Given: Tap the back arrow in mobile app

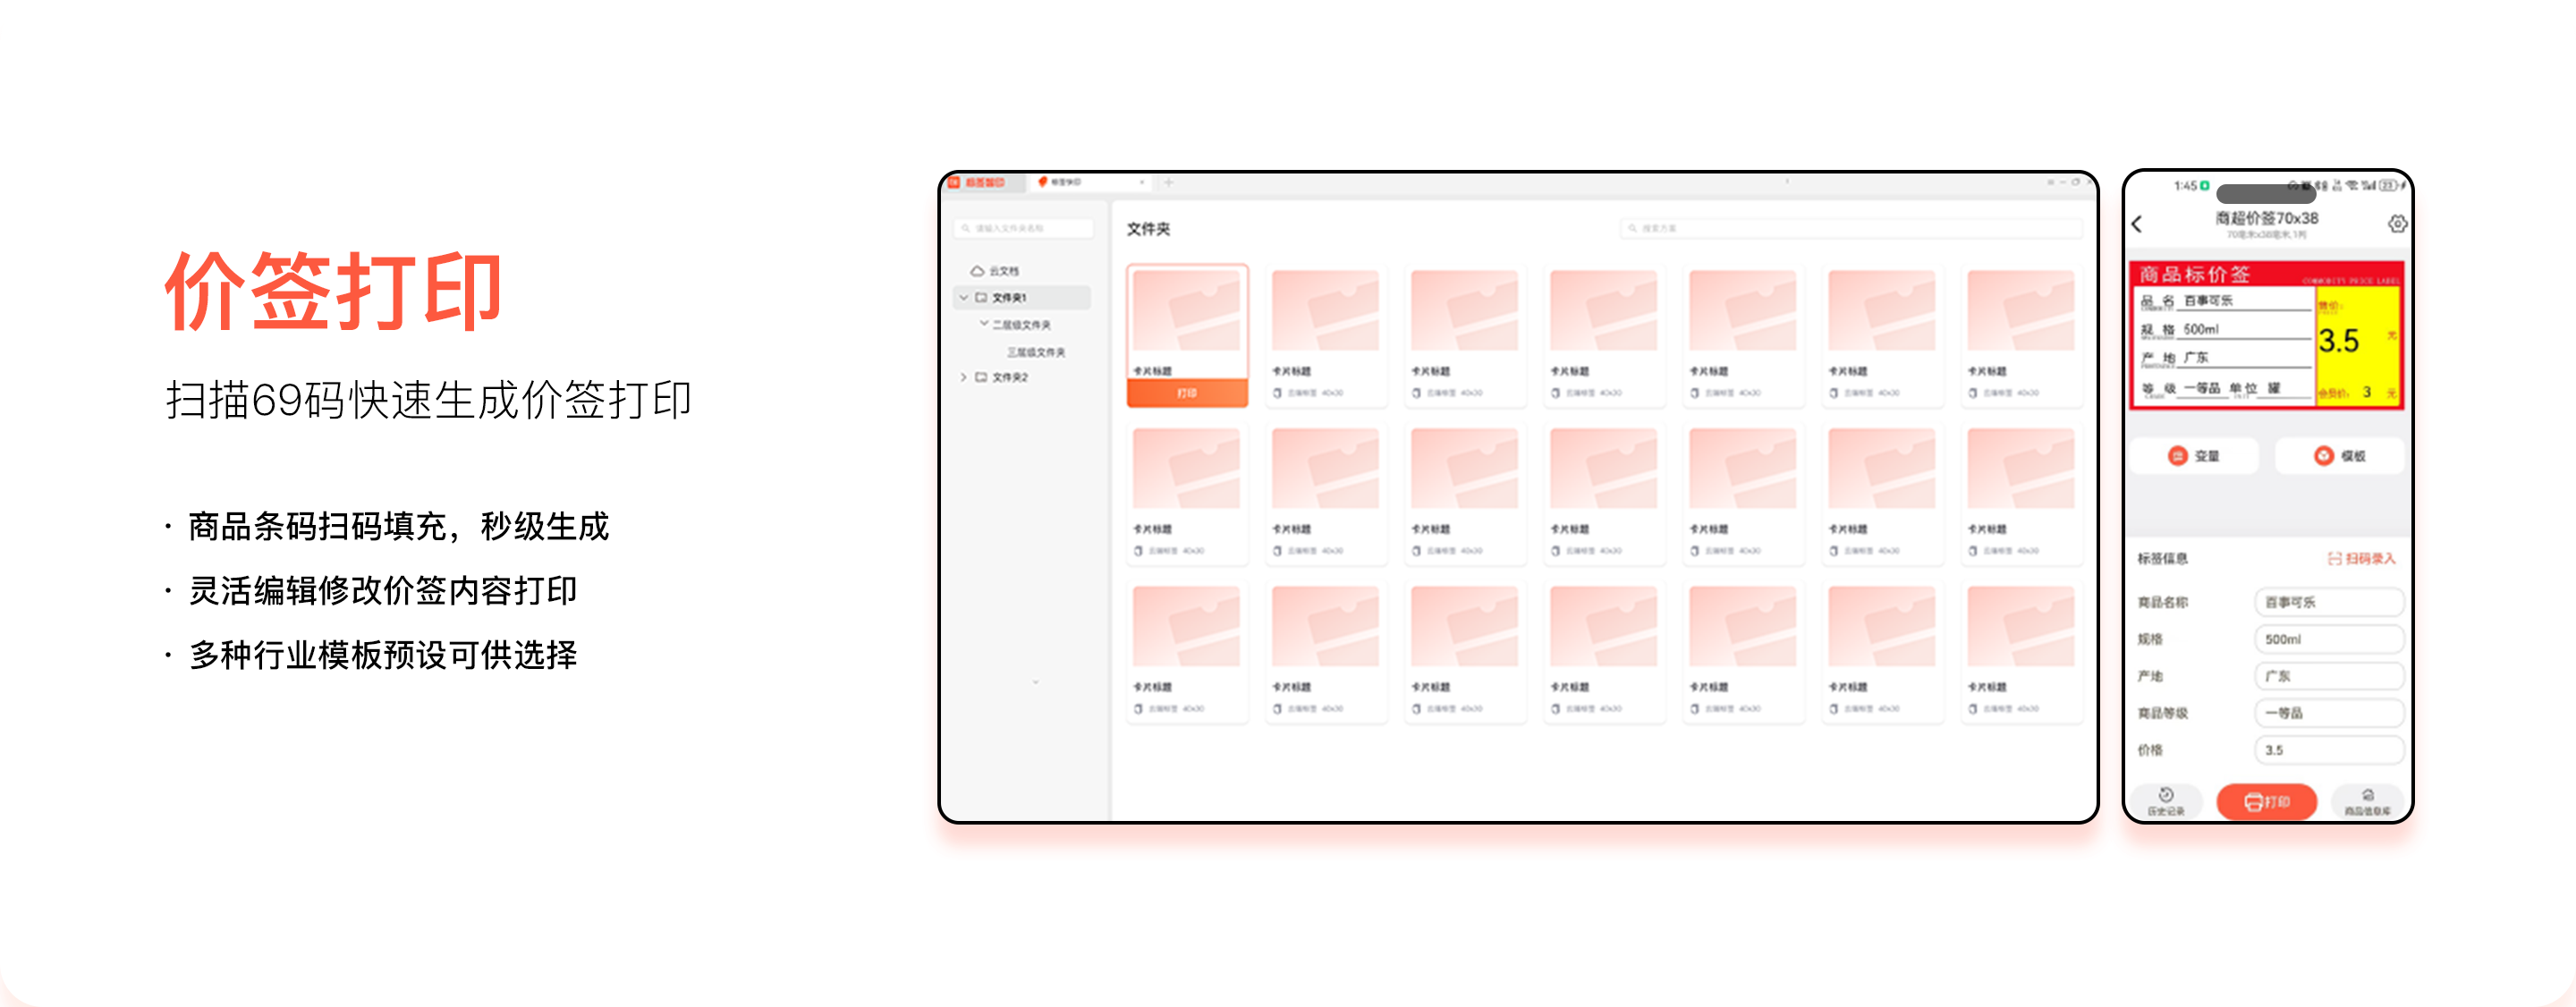Looking at the screenshot, I should pyautogui.click(x=2137, y=224).
